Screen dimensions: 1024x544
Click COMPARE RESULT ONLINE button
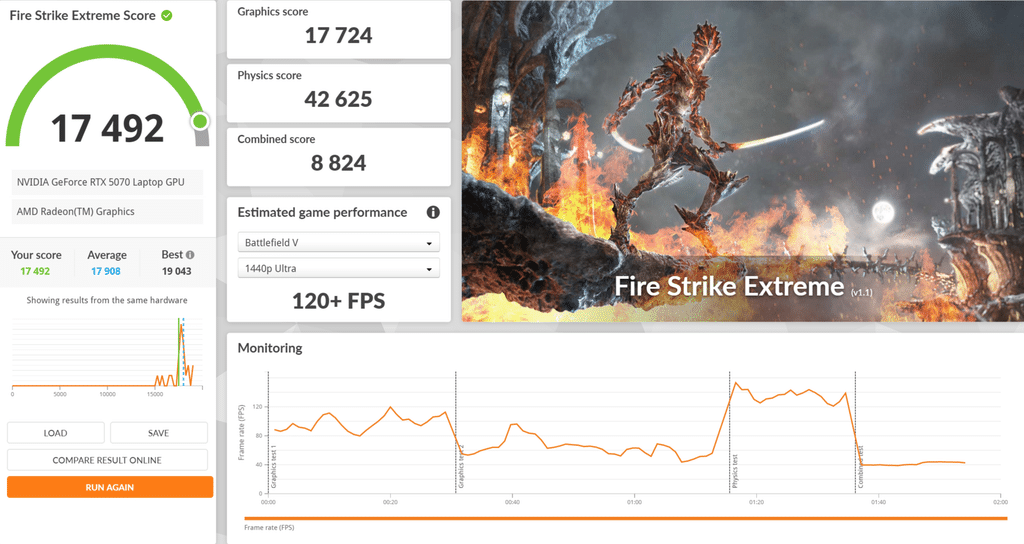coord(107,460)
